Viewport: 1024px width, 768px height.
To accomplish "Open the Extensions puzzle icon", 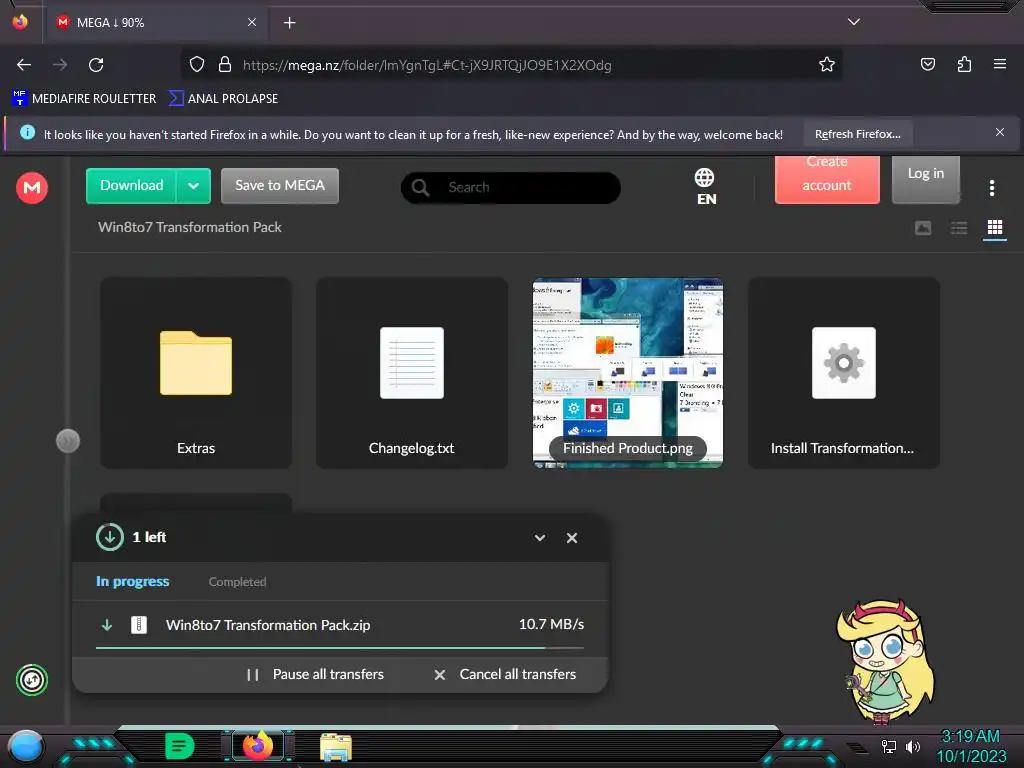I will [x=964, y=64].
